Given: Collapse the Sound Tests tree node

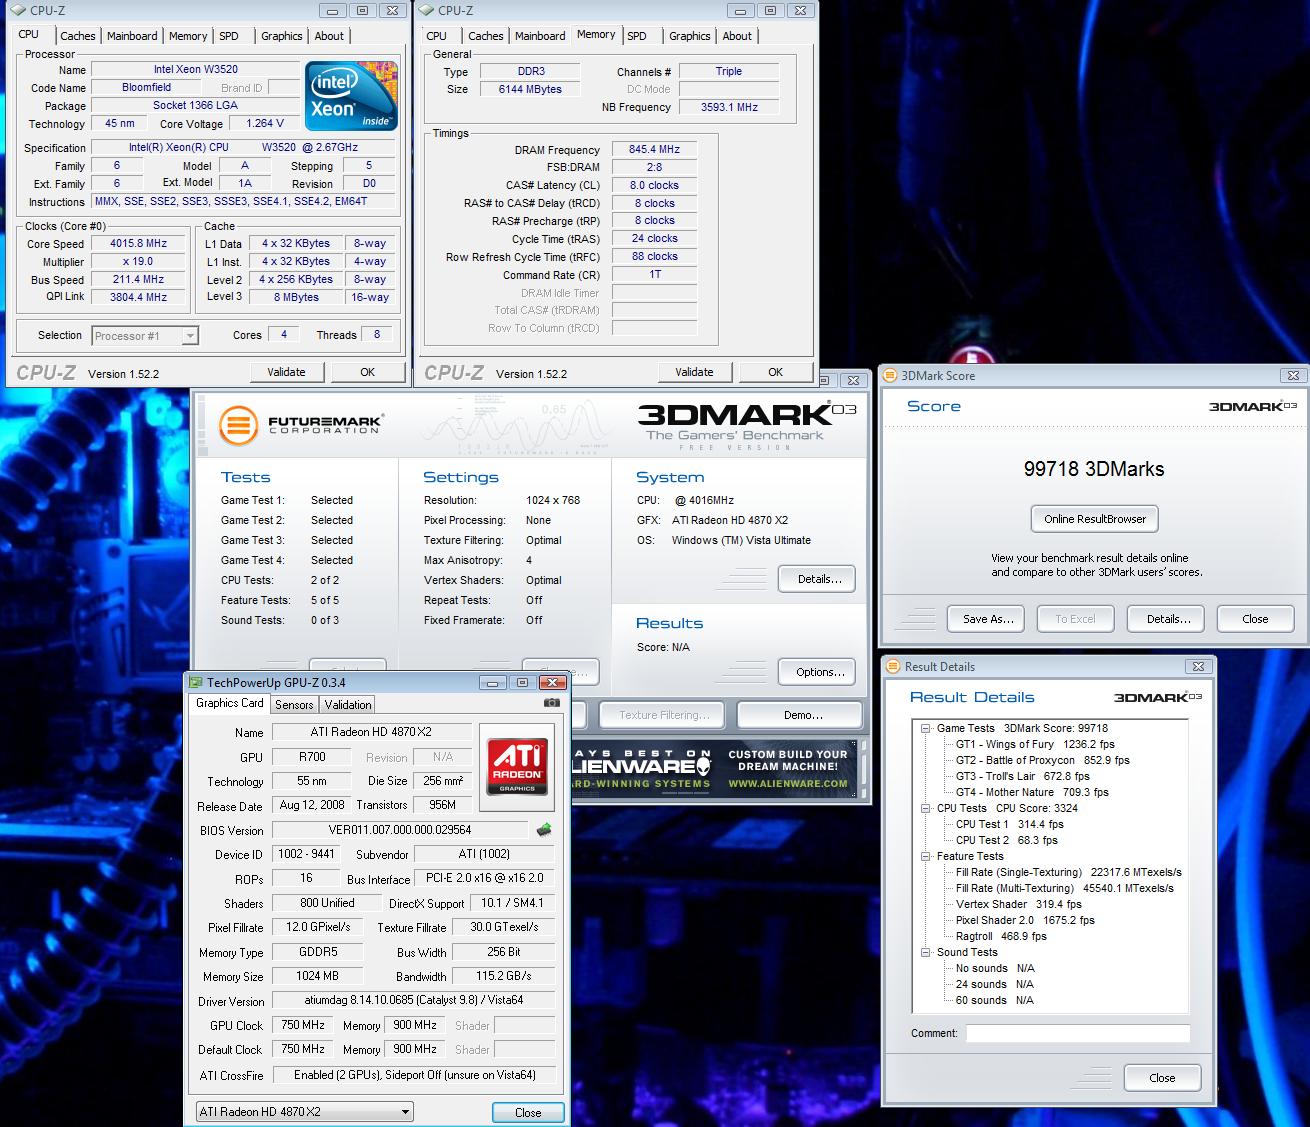Looking at the screenshot, I should click(926, 952).
